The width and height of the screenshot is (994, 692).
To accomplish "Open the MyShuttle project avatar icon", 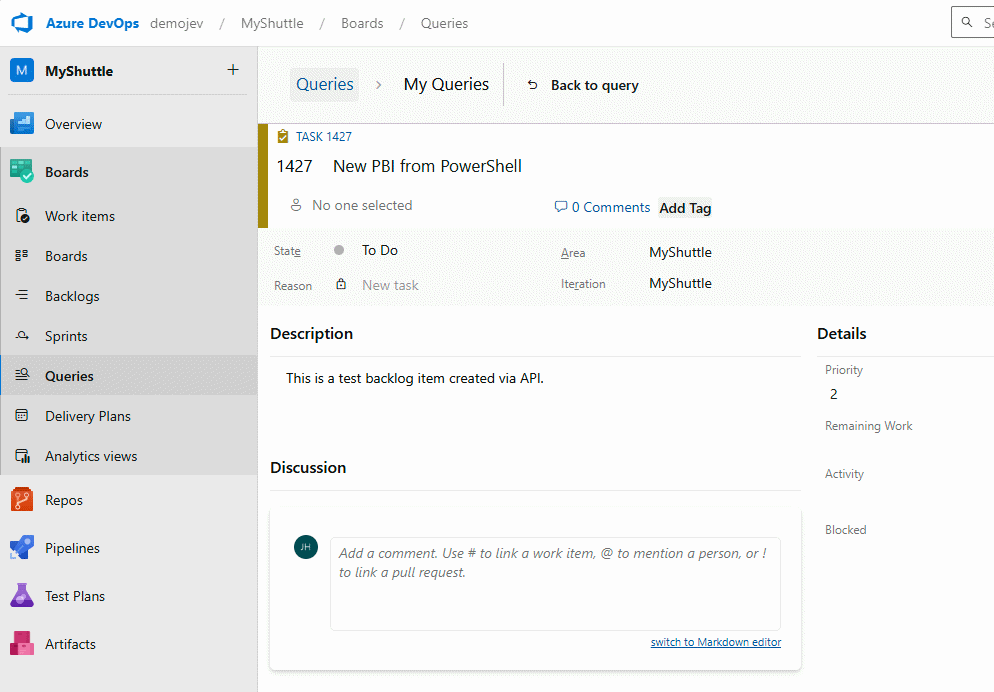I will [22, 70].
